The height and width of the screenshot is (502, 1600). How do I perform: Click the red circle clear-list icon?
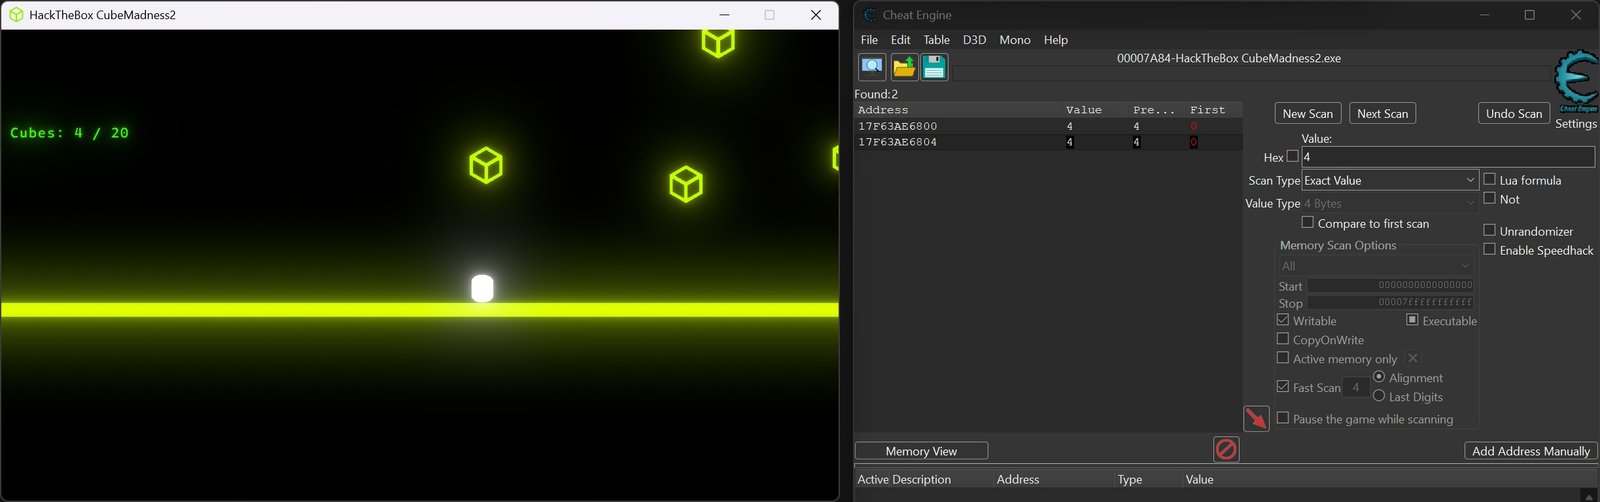point(1226,449)
